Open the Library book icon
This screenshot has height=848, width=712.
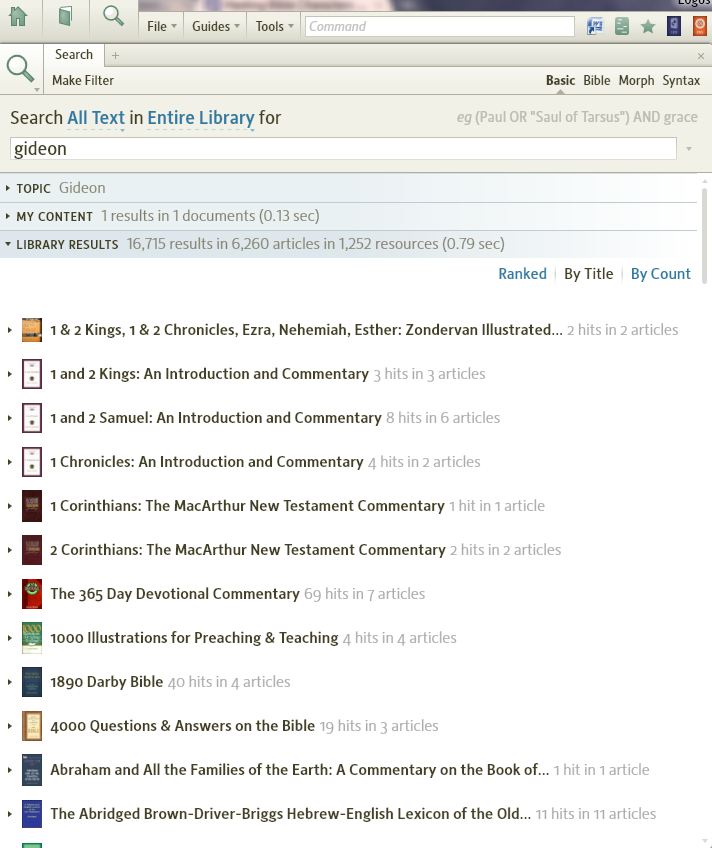pyautogui.click(x=65, y=16)
